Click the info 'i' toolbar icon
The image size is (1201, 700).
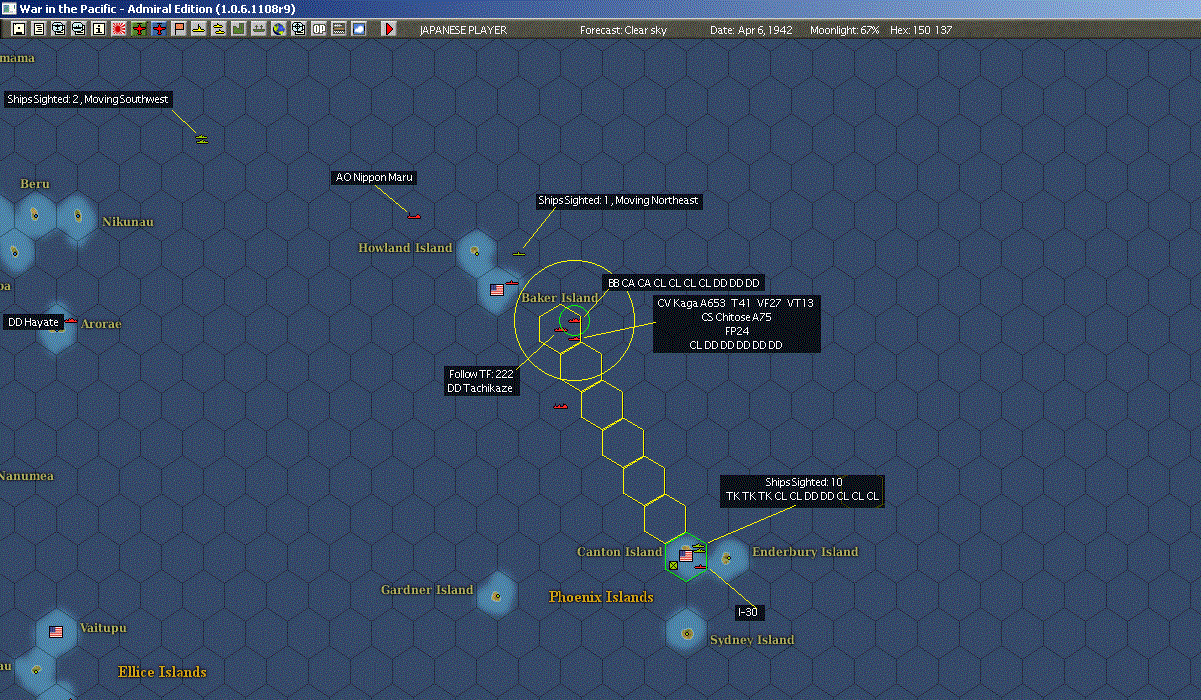(99, 29)
